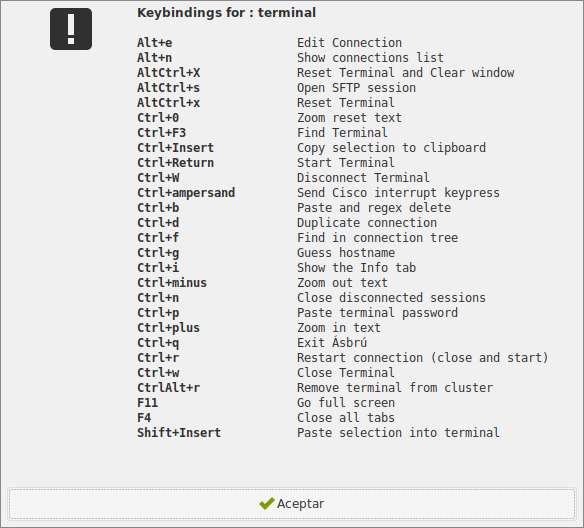Click the green checkmark on Aceptar
584x528 pixels.
click(267, 503)
